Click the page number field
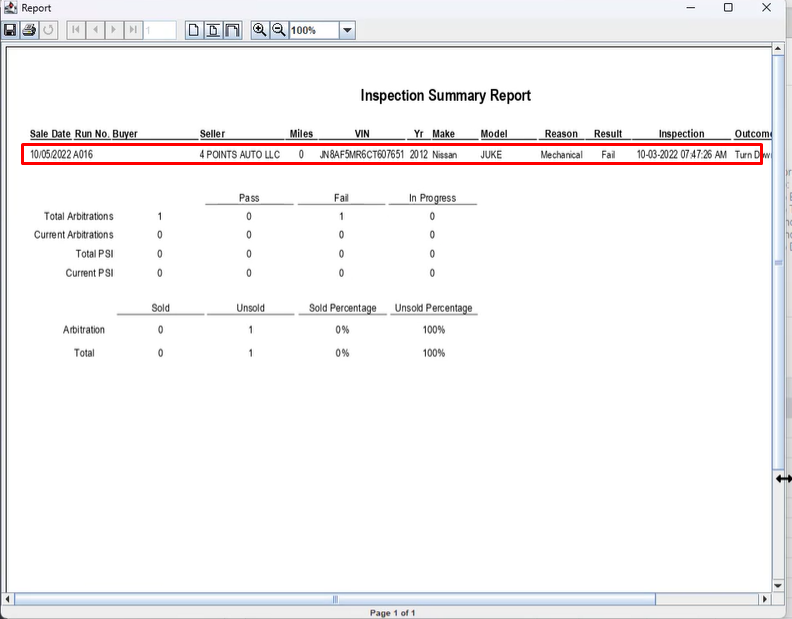This screenshot has height=619, width=792. click(160, 31)
